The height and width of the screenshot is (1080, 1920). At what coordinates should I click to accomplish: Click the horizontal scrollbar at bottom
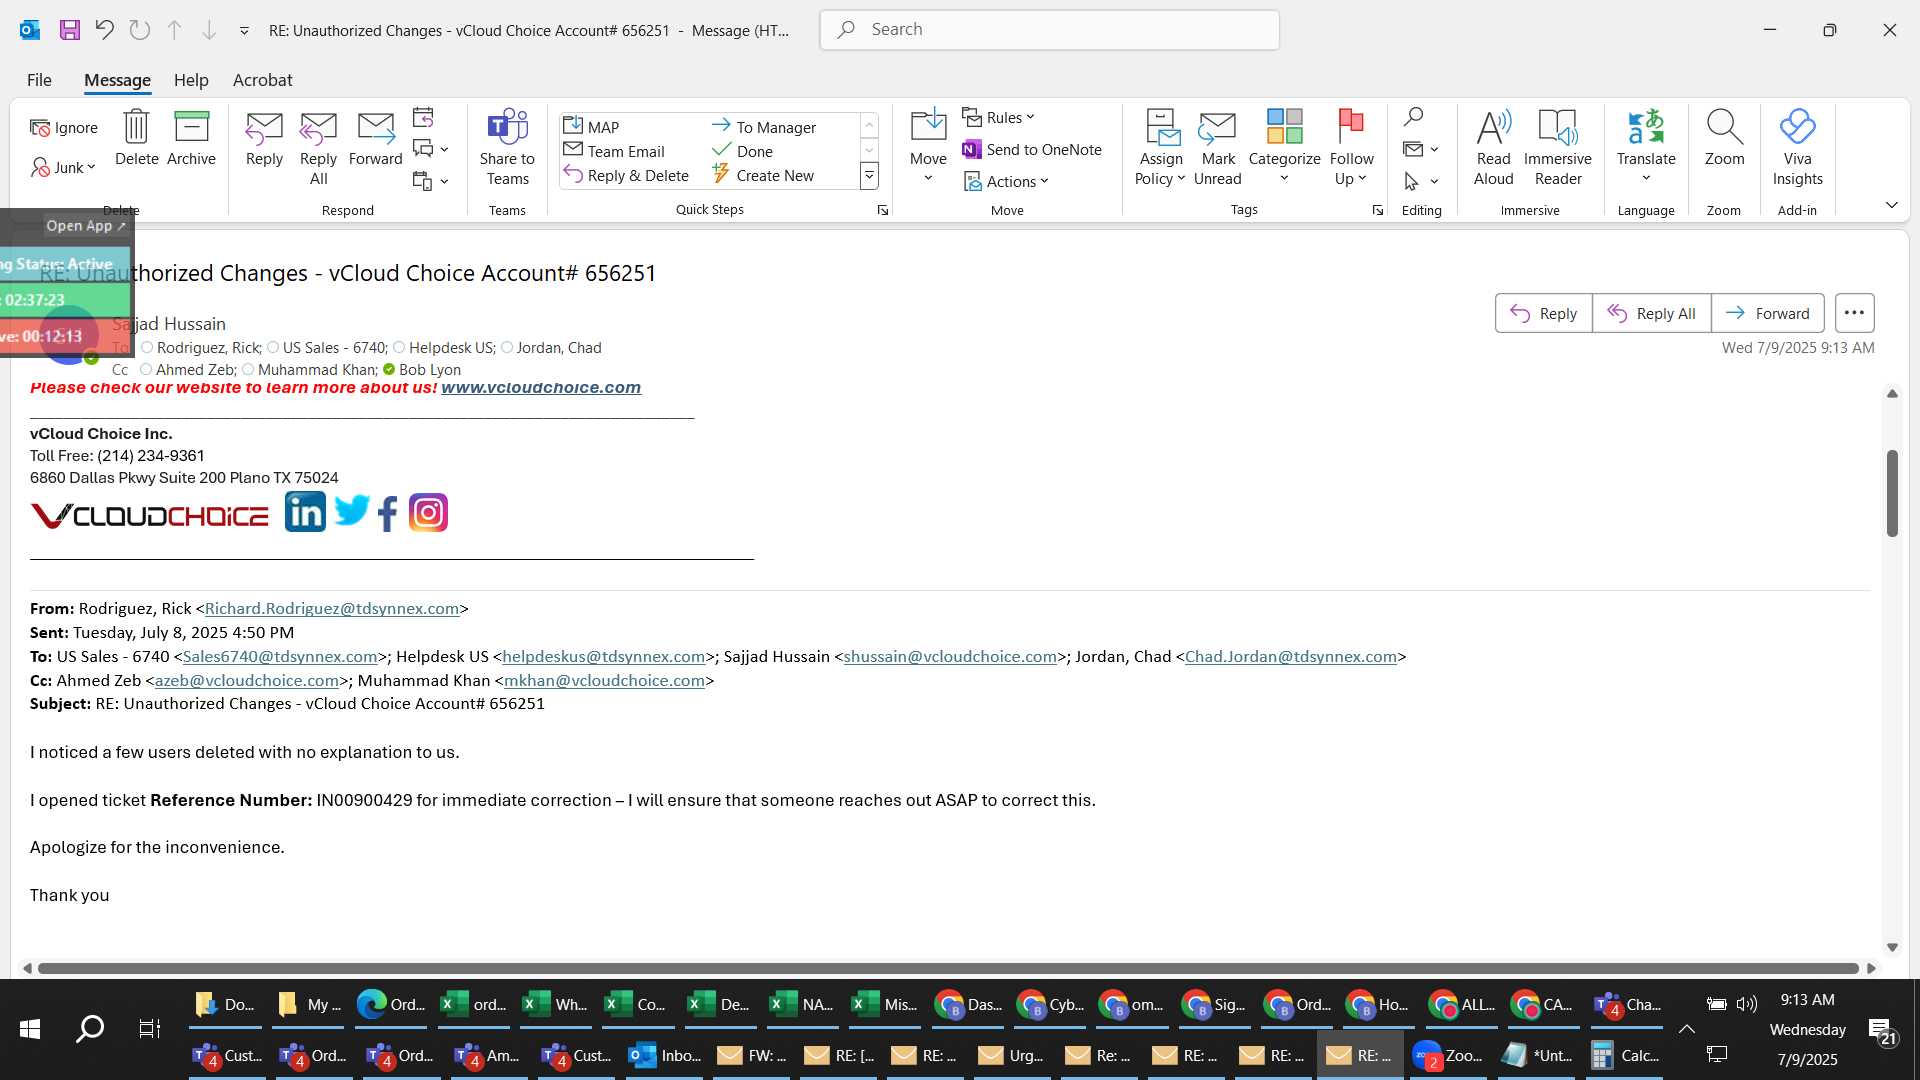click(948, 968)
